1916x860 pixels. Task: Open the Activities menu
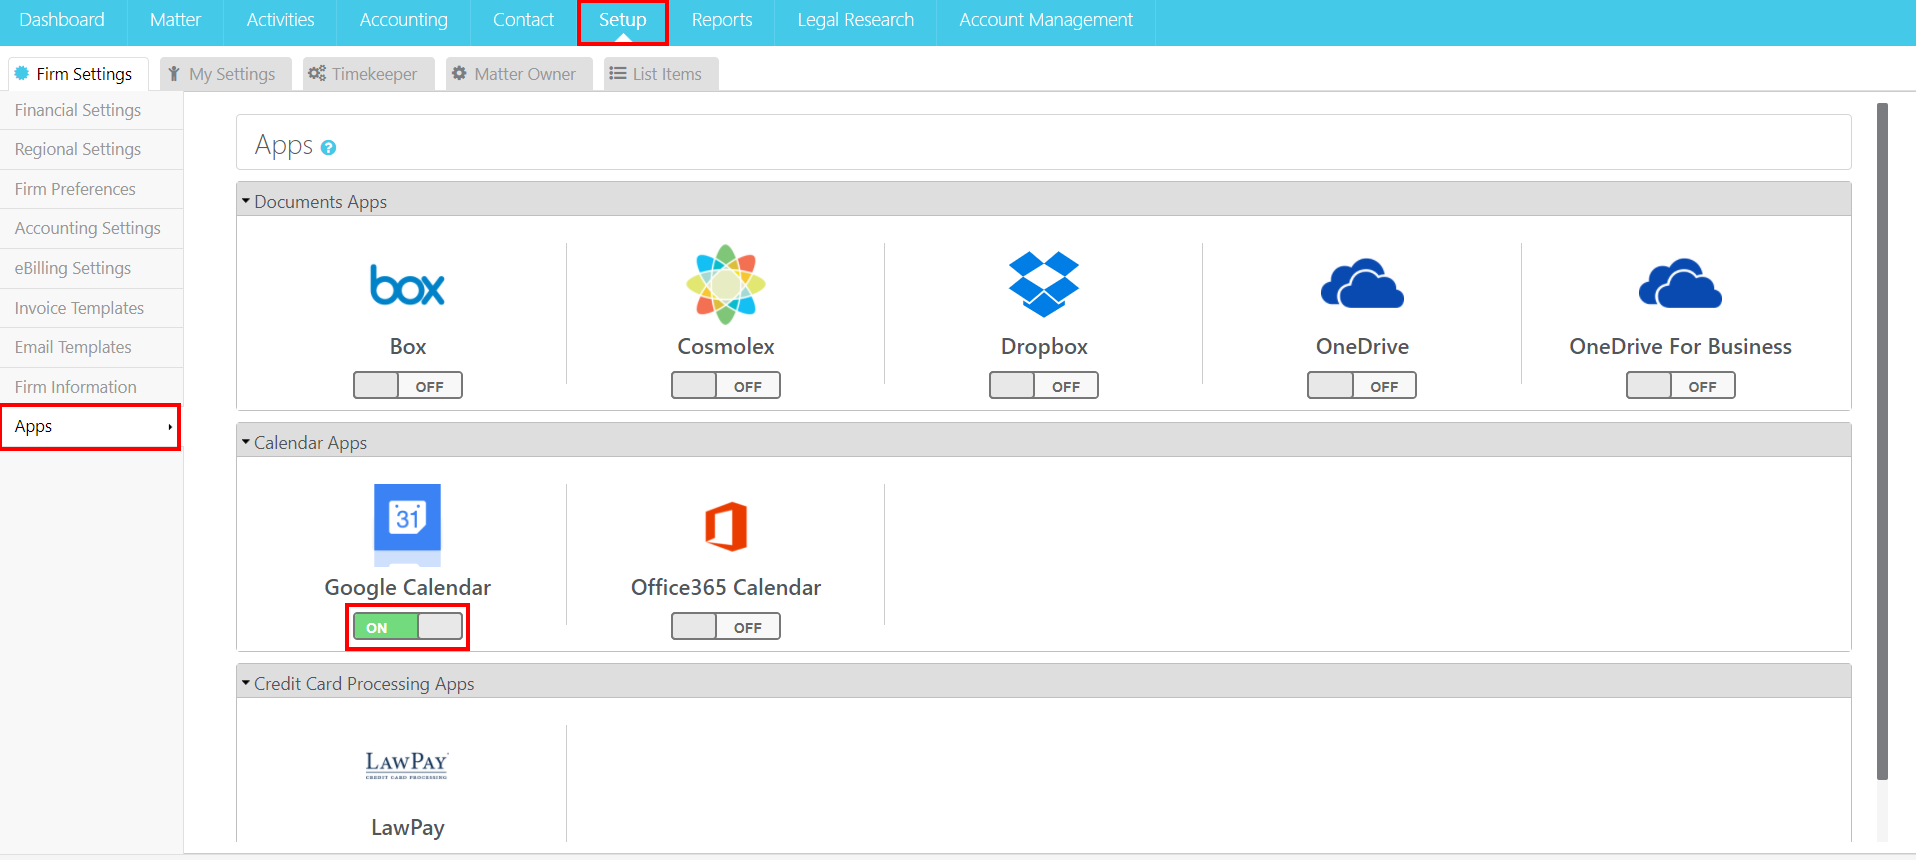click(280, 20)
